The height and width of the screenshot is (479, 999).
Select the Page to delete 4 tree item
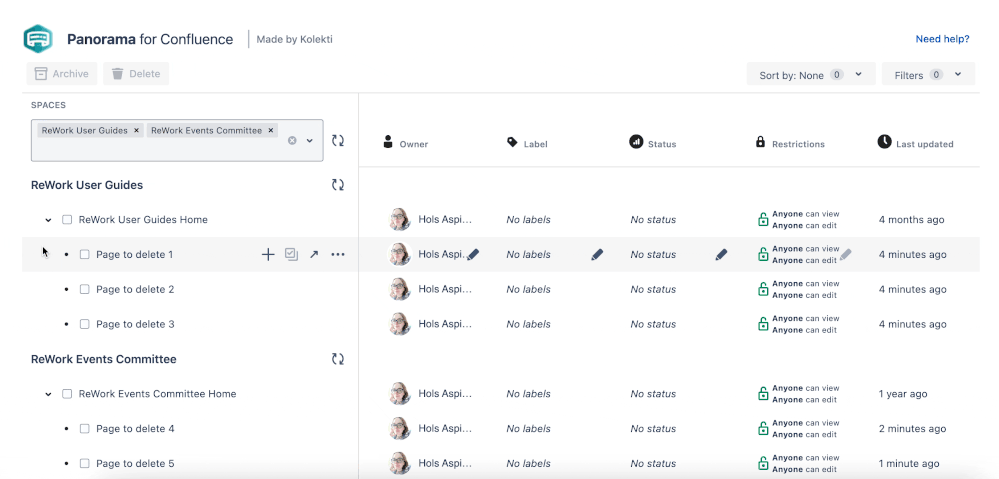135,429
